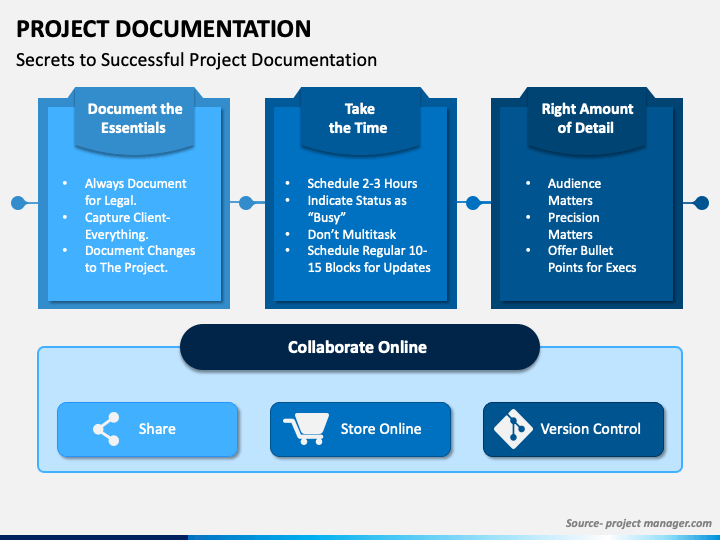
Task: Click the shopping cart icon
Action: coord(306,428)
